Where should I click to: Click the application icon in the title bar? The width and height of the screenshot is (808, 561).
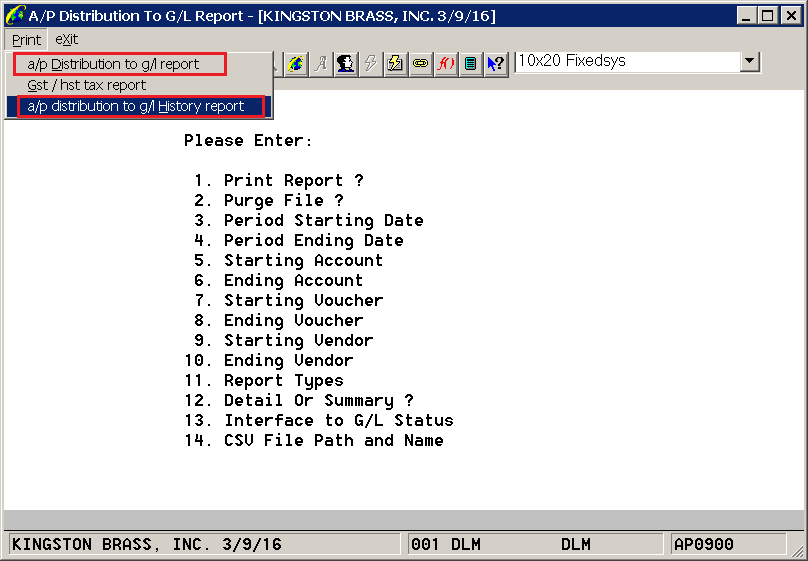(14, 15)
